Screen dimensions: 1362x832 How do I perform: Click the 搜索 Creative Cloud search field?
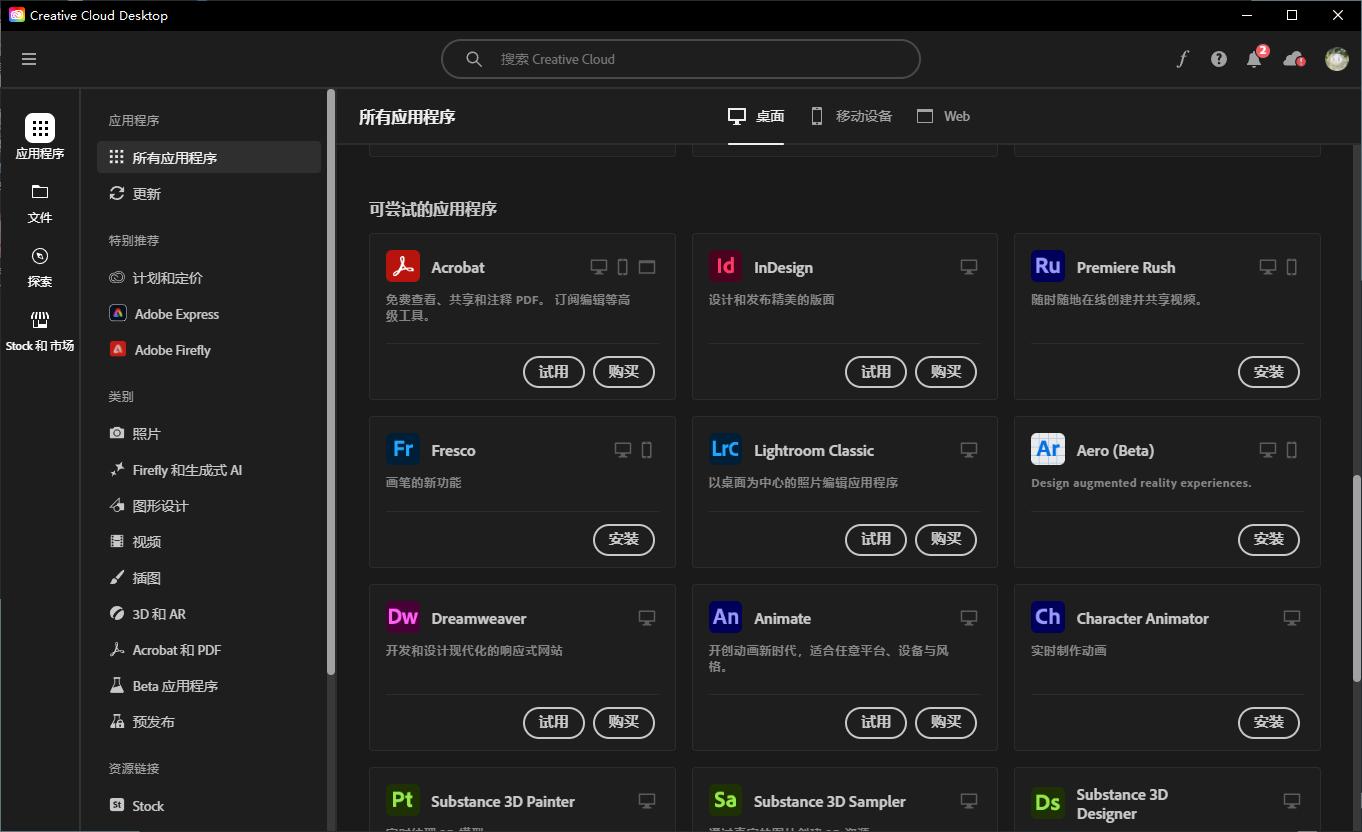(x=680, y=59)
